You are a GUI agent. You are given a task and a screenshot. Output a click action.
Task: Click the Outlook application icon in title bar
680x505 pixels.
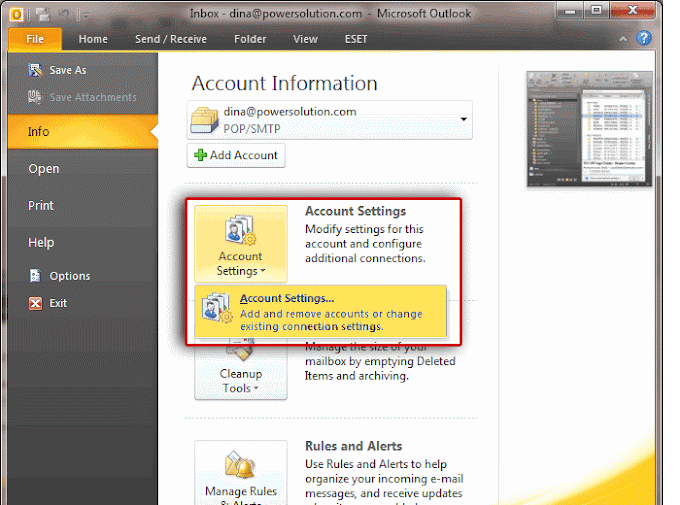[x=16, y=15]
